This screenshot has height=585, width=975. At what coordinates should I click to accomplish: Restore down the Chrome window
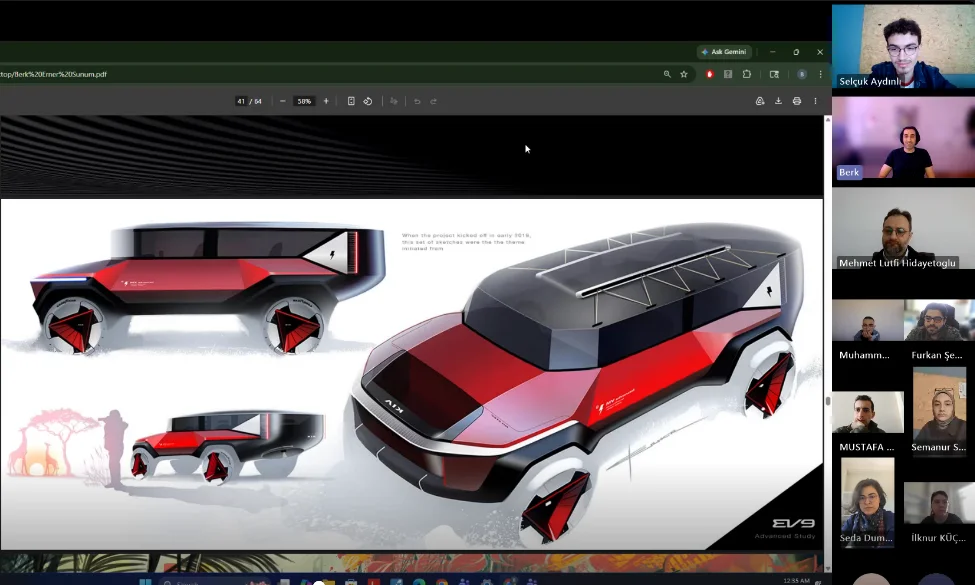click(x=796, y=52)
